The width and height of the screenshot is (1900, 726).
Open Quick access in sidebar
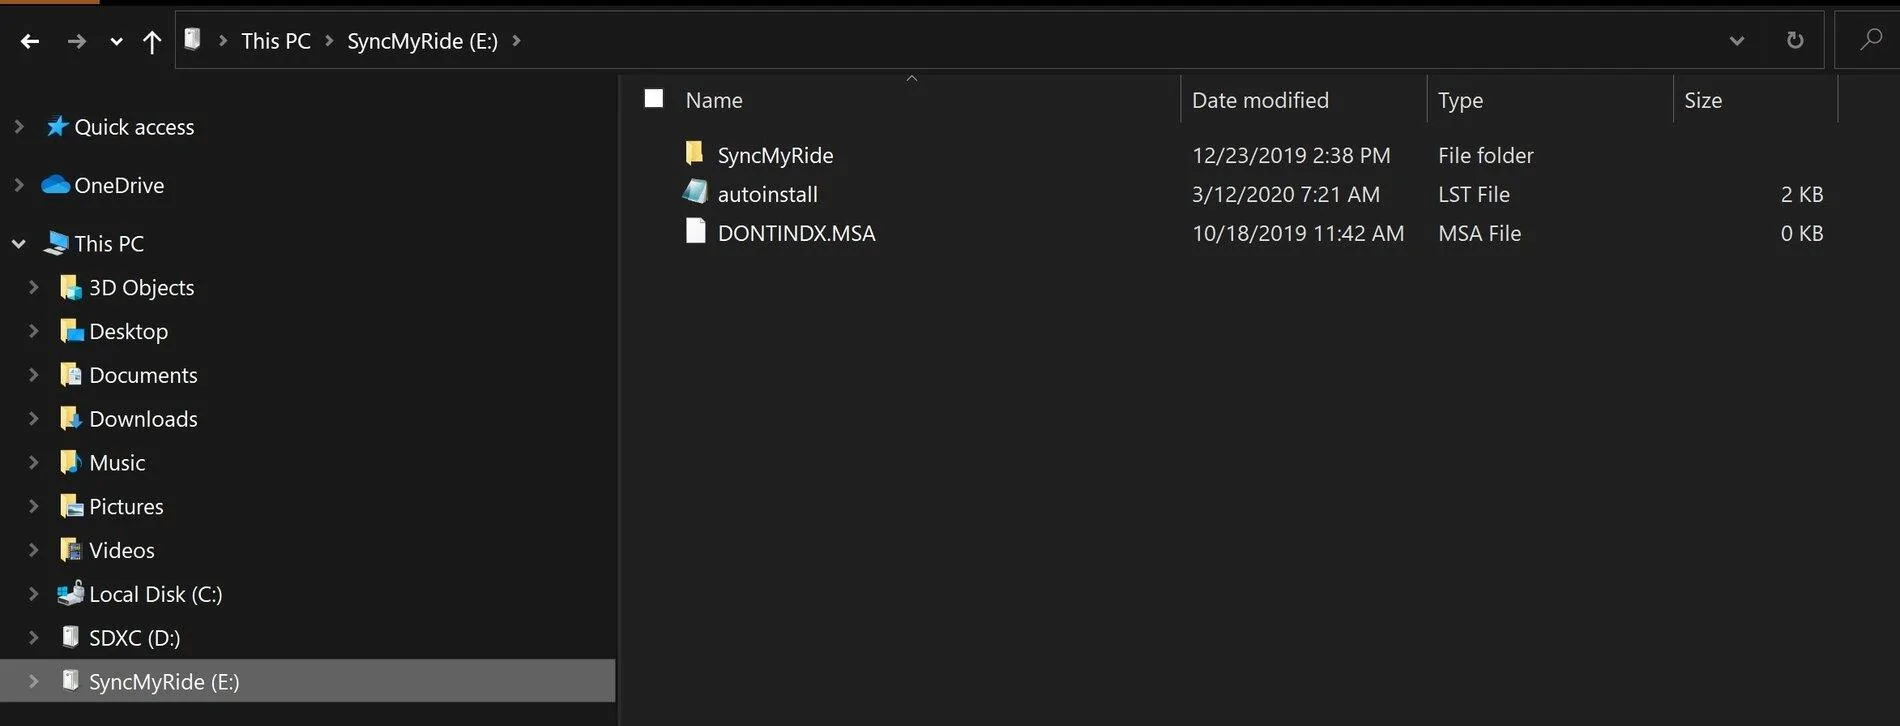coord(134,127)
